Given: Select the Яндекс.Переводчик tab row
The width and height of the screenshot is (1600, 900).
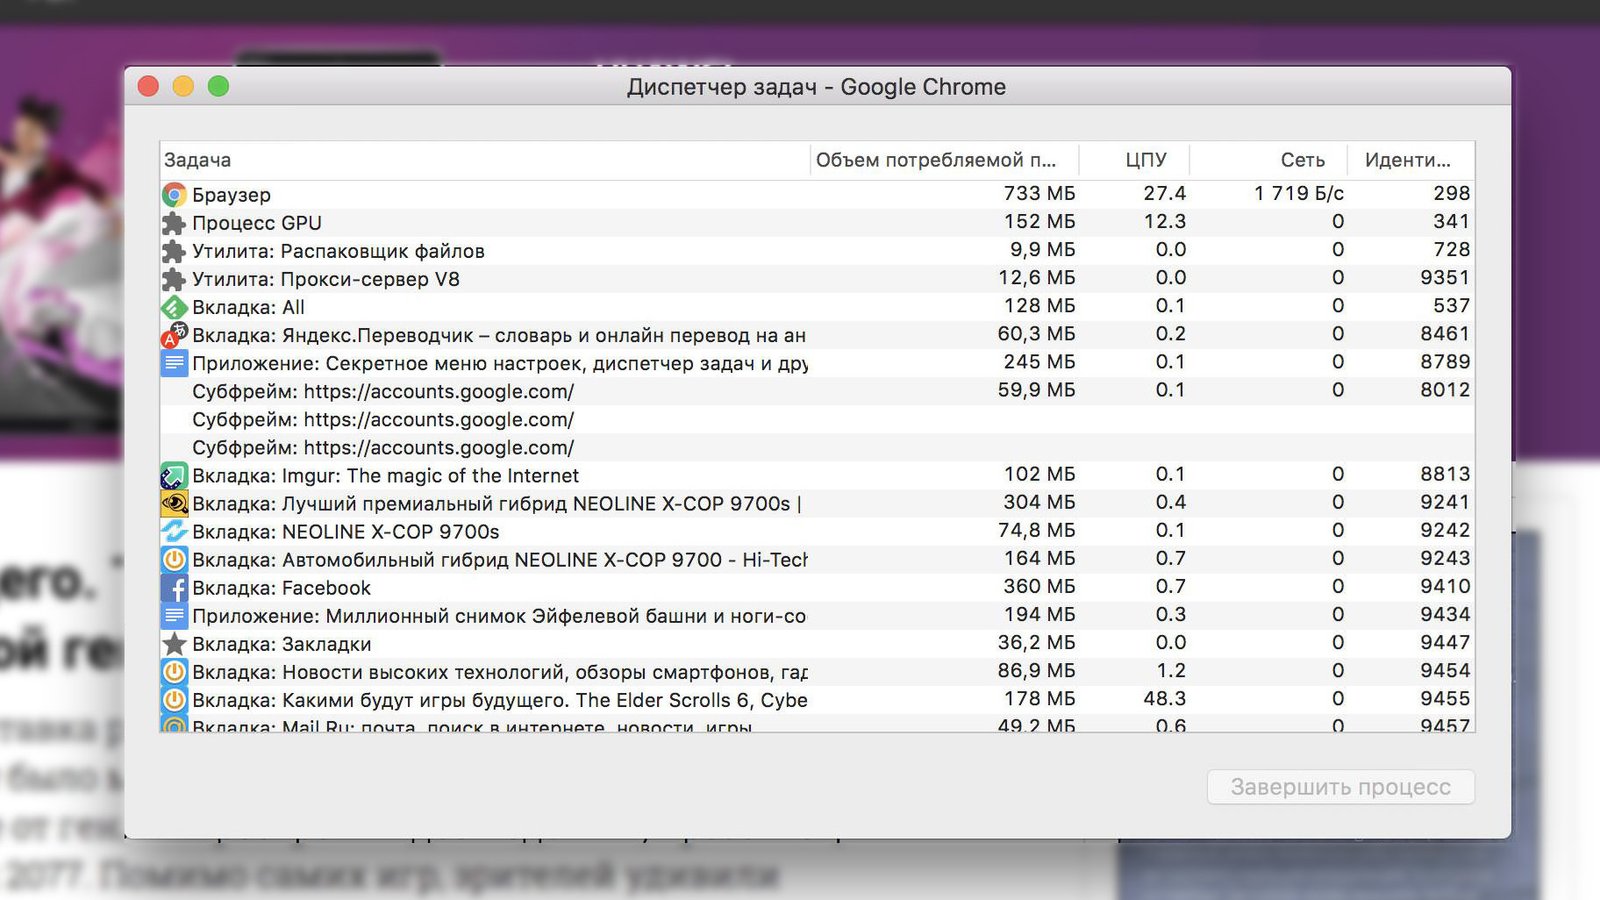Looking at the screenshot, I should click(817, 335).
